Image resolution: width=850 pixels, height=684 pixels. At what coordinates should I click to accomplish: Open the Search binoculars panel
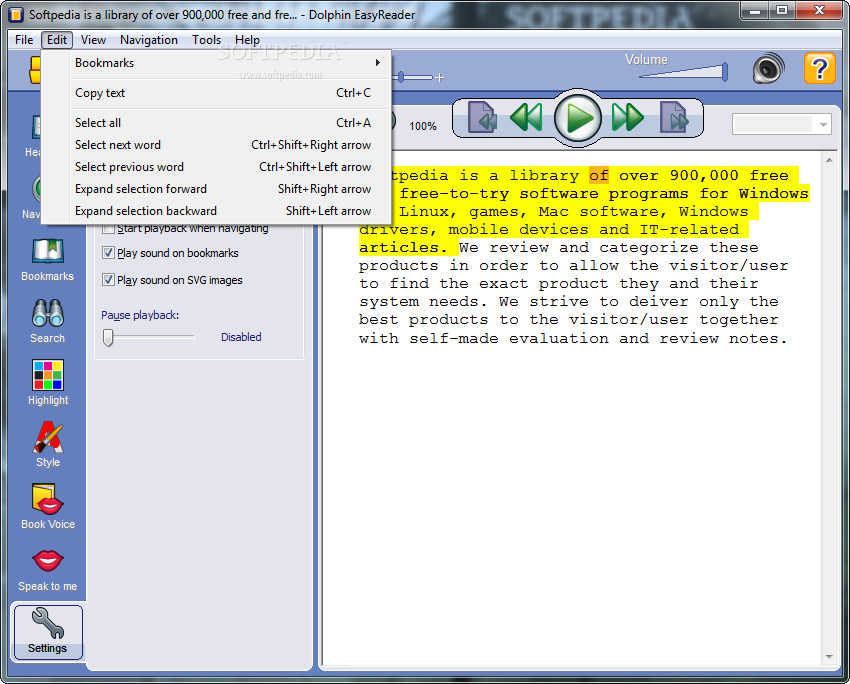[48, 321]
